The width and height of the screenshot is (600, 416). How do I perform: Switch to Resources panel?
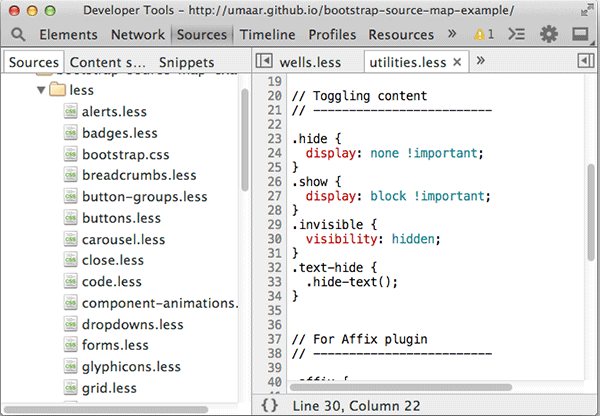coord(401,35)
